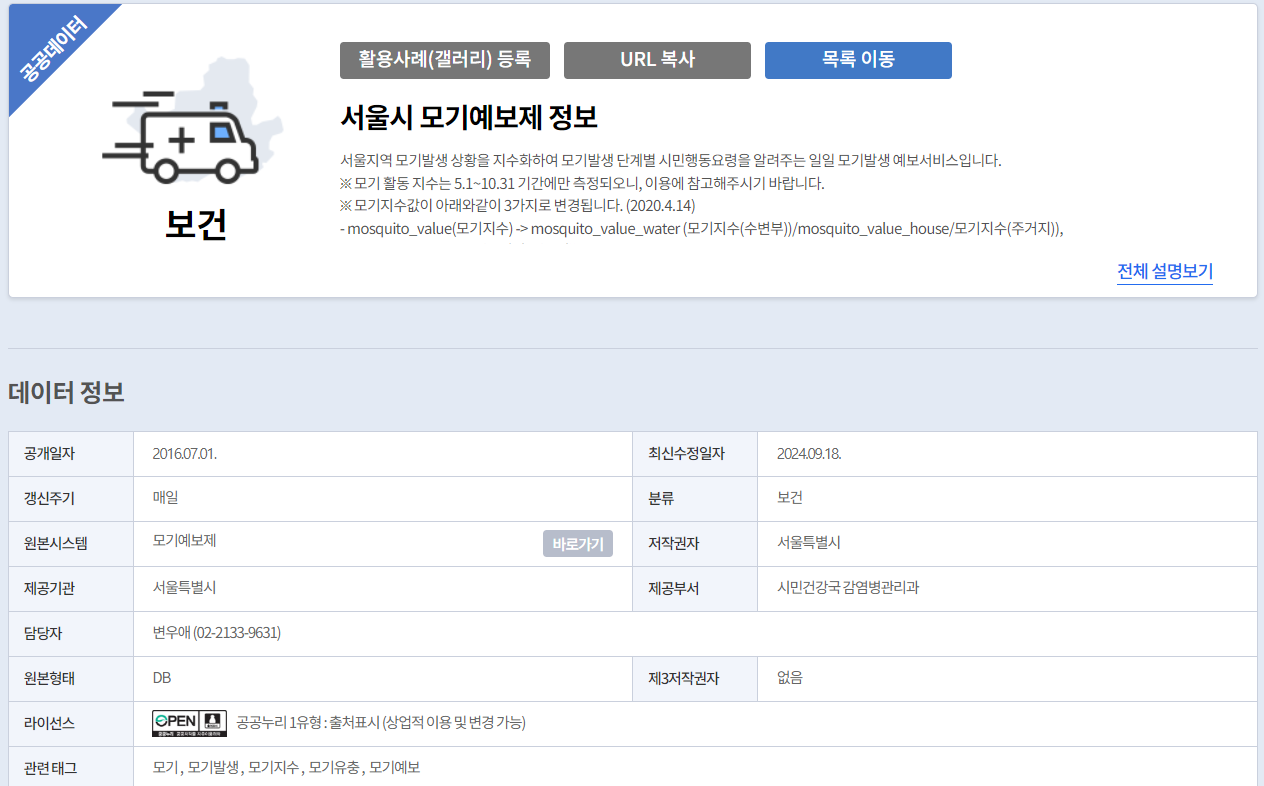1264x786 pixels.
Task: Click the 갱신주기 row label
Action: (50, 498)
